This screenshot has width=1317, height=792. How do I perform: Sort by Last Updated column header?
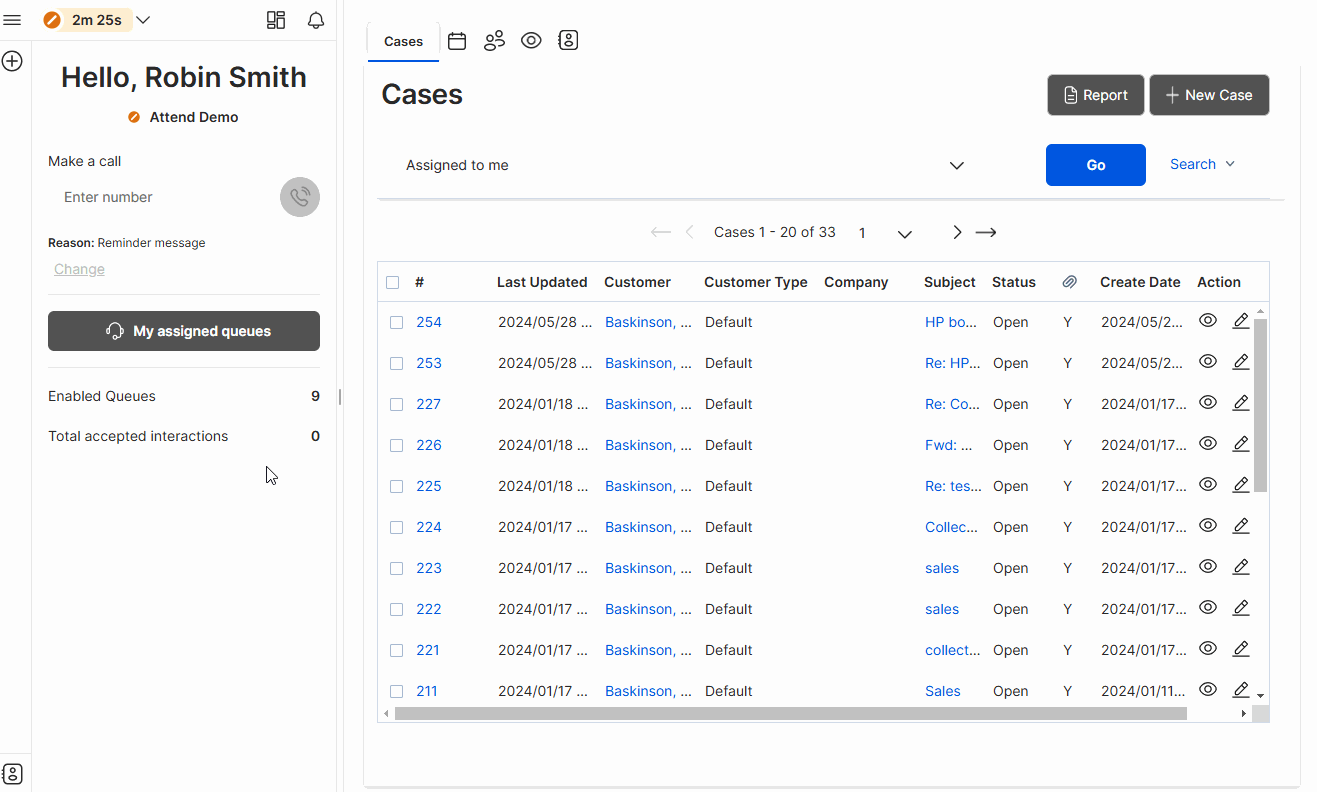coord(542,282)
